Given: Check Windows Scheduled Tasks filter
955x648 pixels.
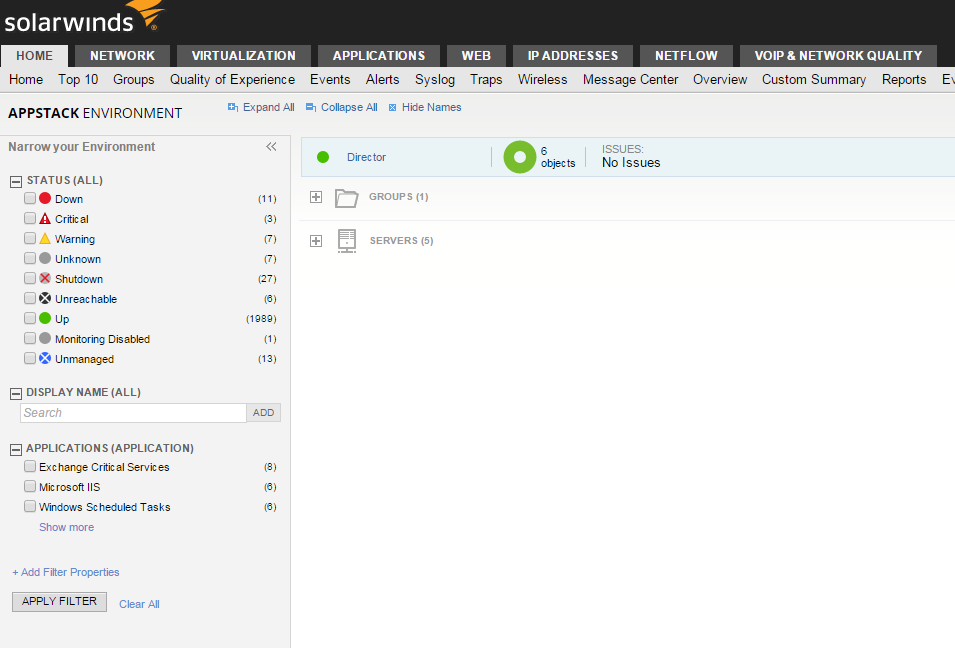Looking at the screenshot, I should click(30, 506).
